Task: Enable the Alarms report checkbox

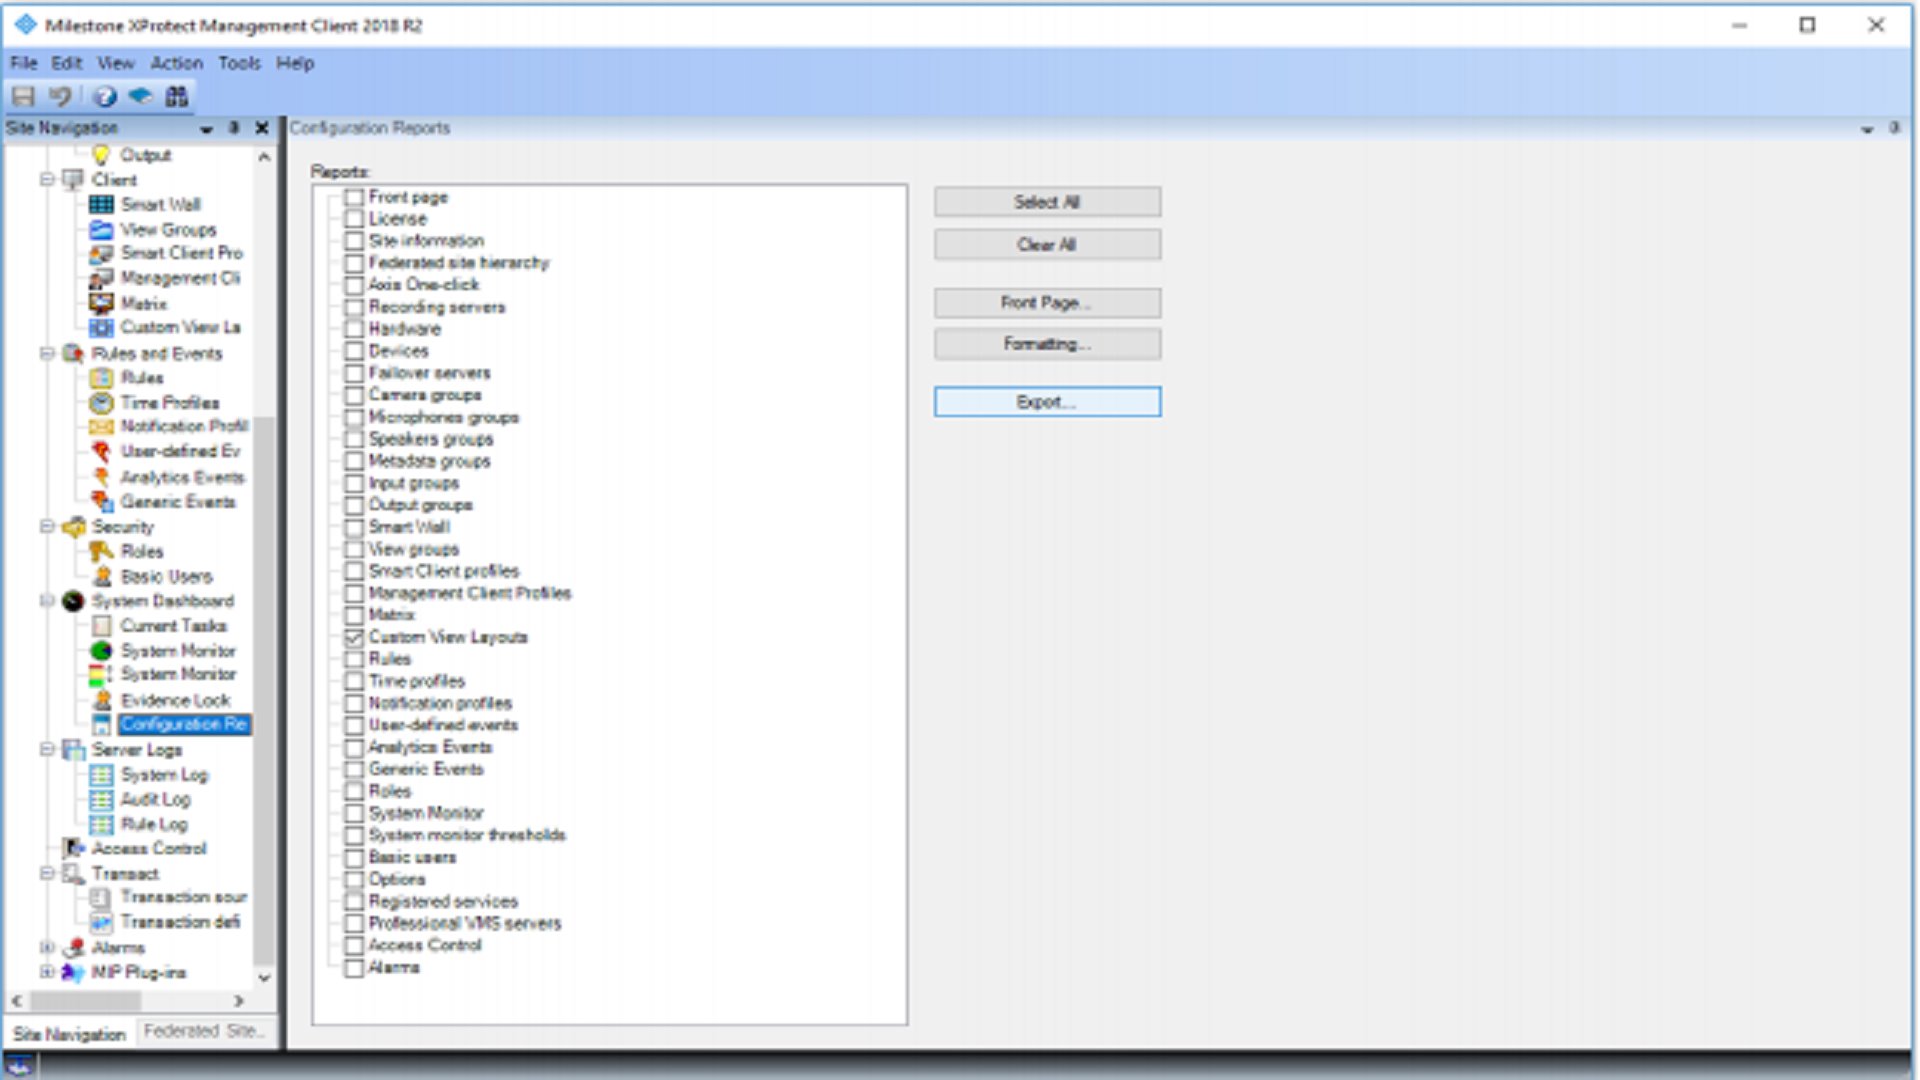Action: click(x=354, y=968)
